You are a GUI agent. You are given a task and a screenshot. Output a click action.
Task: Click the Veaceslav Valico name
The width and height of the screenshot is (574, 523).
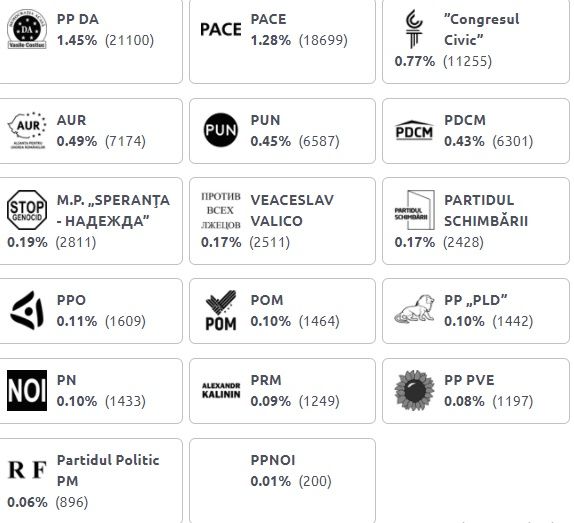coord(292,210)
